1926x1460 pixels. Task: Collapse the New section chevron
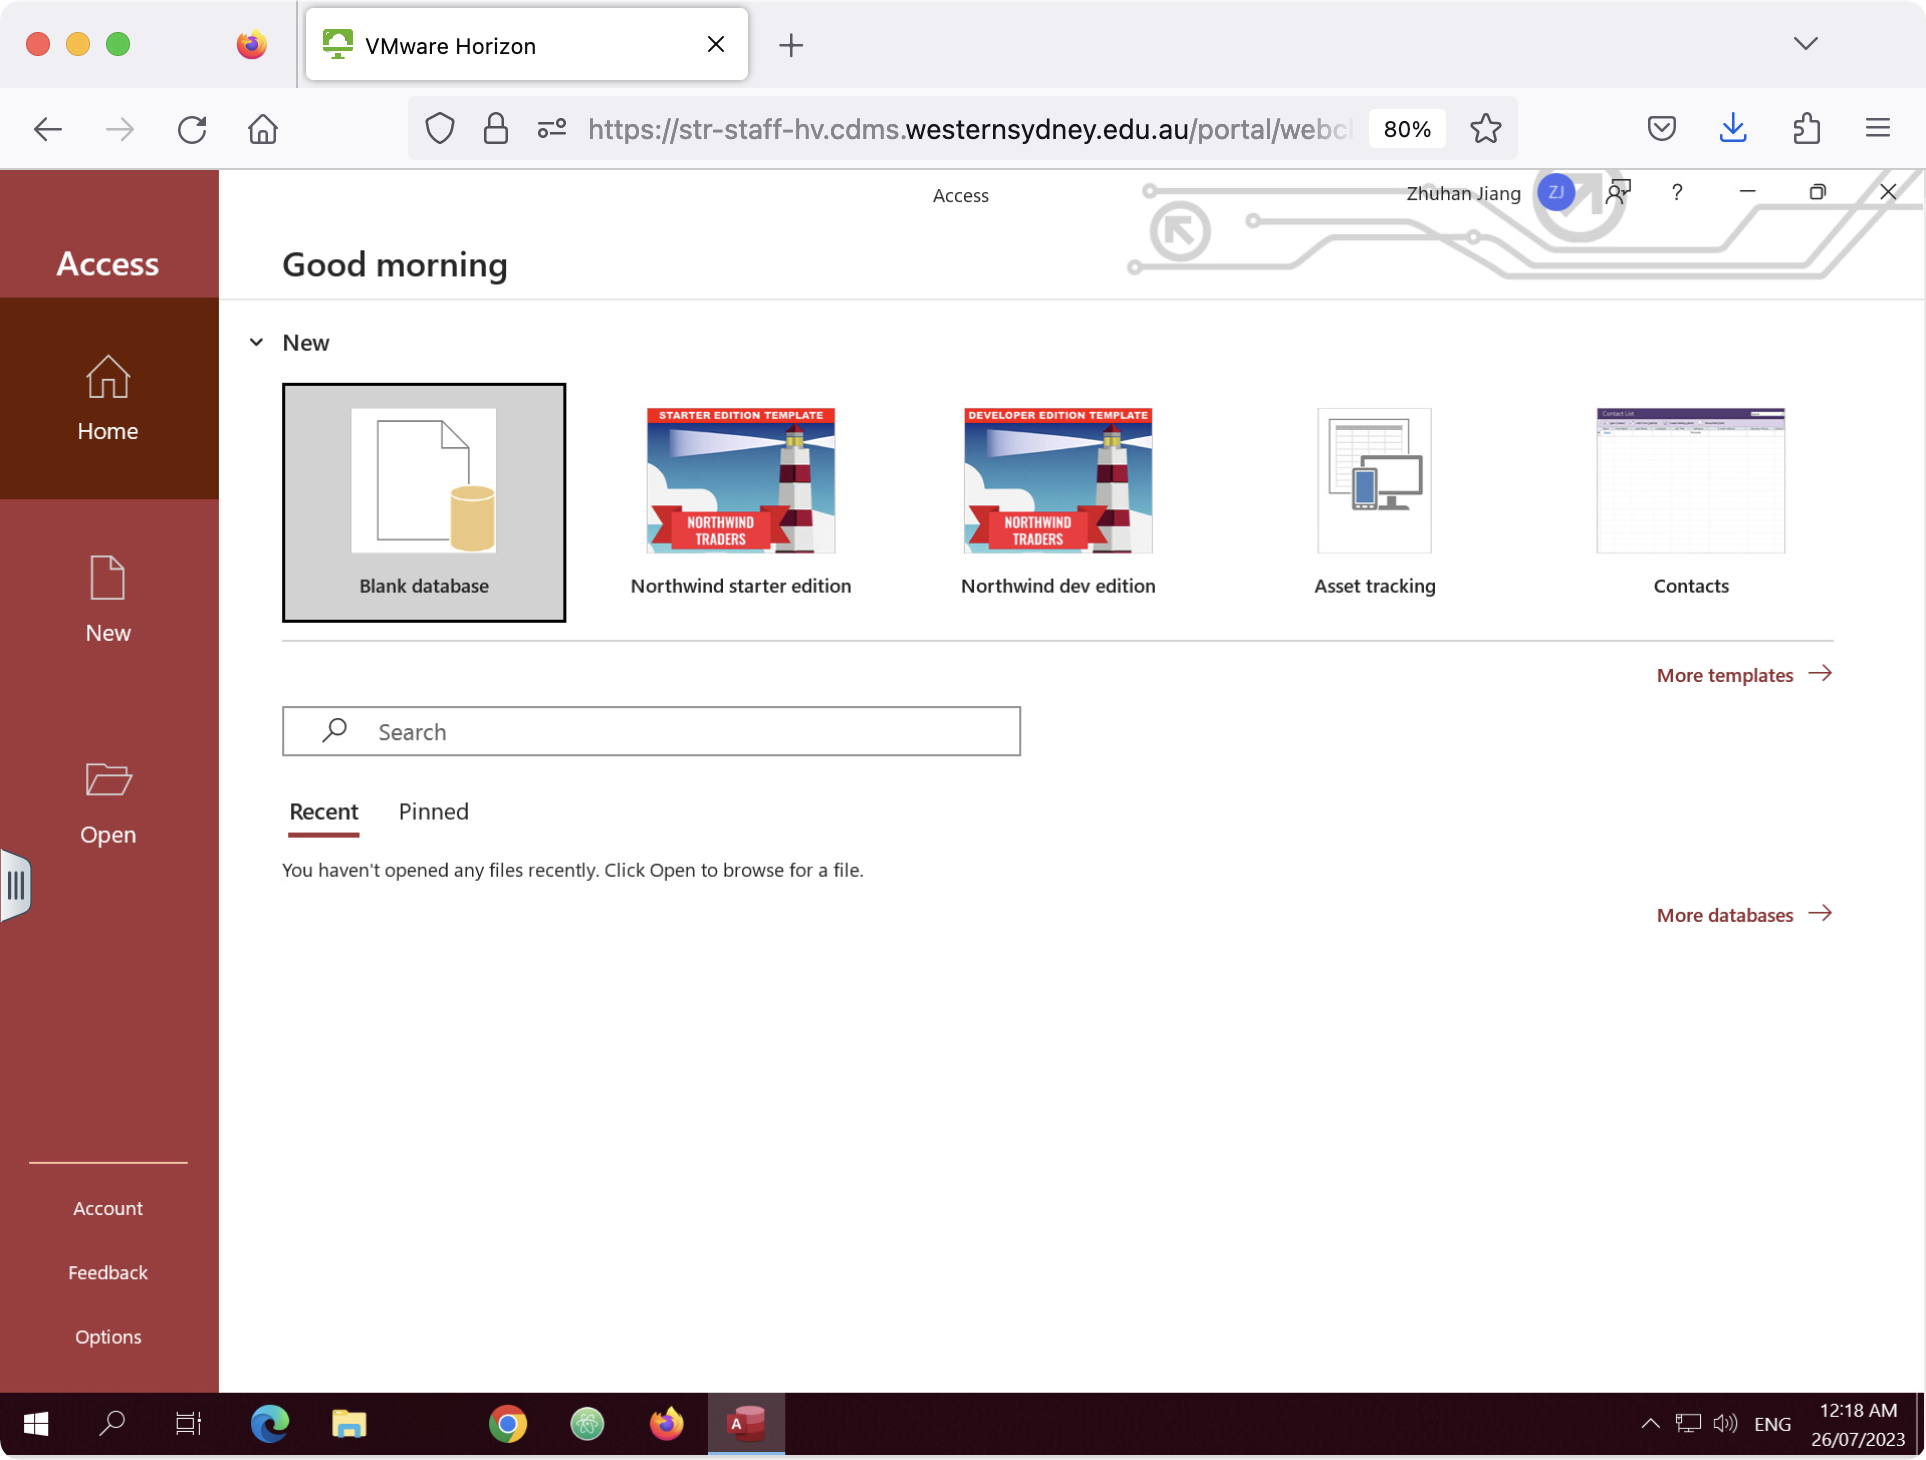click(257, 342)
